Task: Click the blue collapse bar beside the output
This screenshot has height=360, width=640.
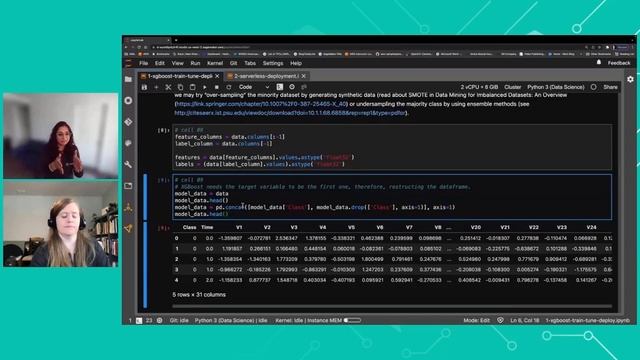Action: tap(145, 265)
